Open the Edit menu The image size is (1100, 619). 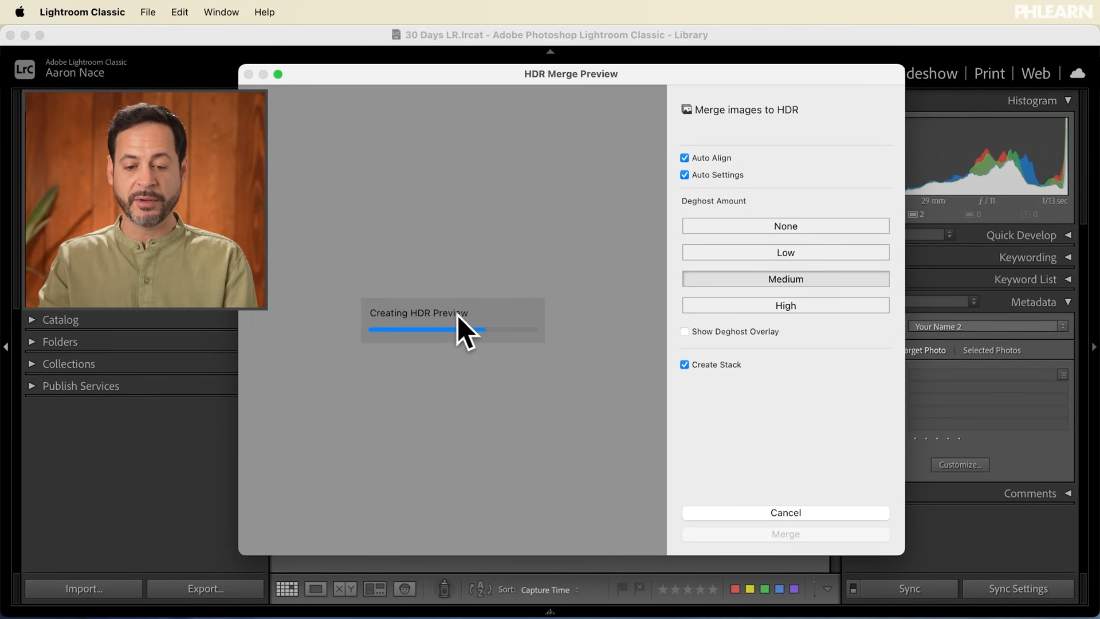pos(180,12)
